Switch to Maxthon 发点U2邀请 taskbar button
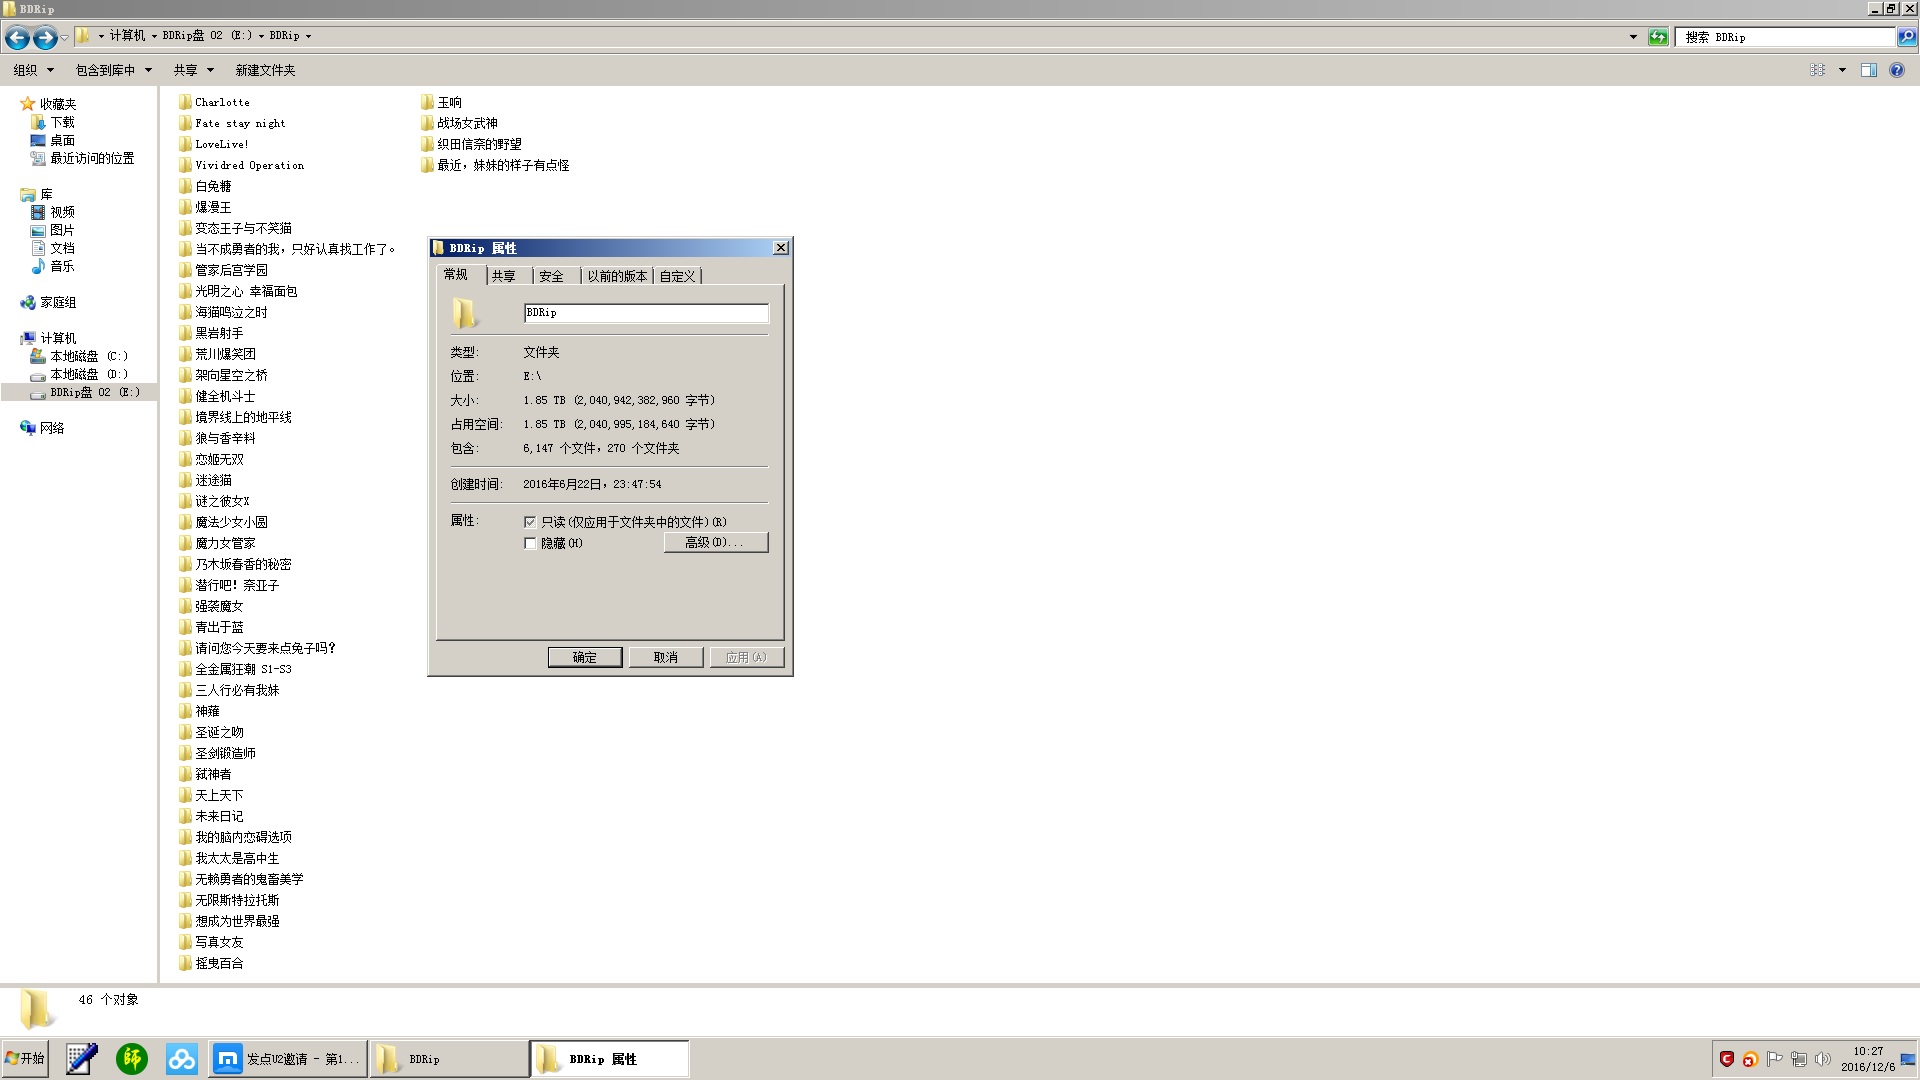 pyautogui.click(x=287, y=1059)
